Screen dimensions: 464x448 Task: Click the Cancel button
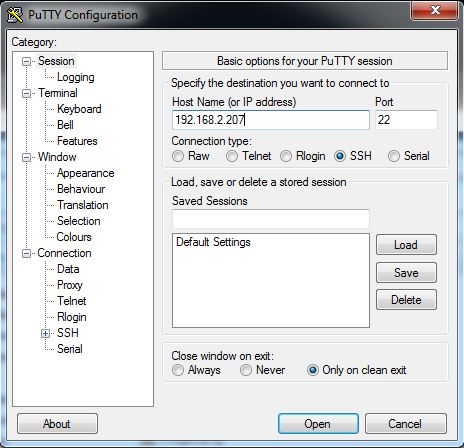click(x=406, y=424)
